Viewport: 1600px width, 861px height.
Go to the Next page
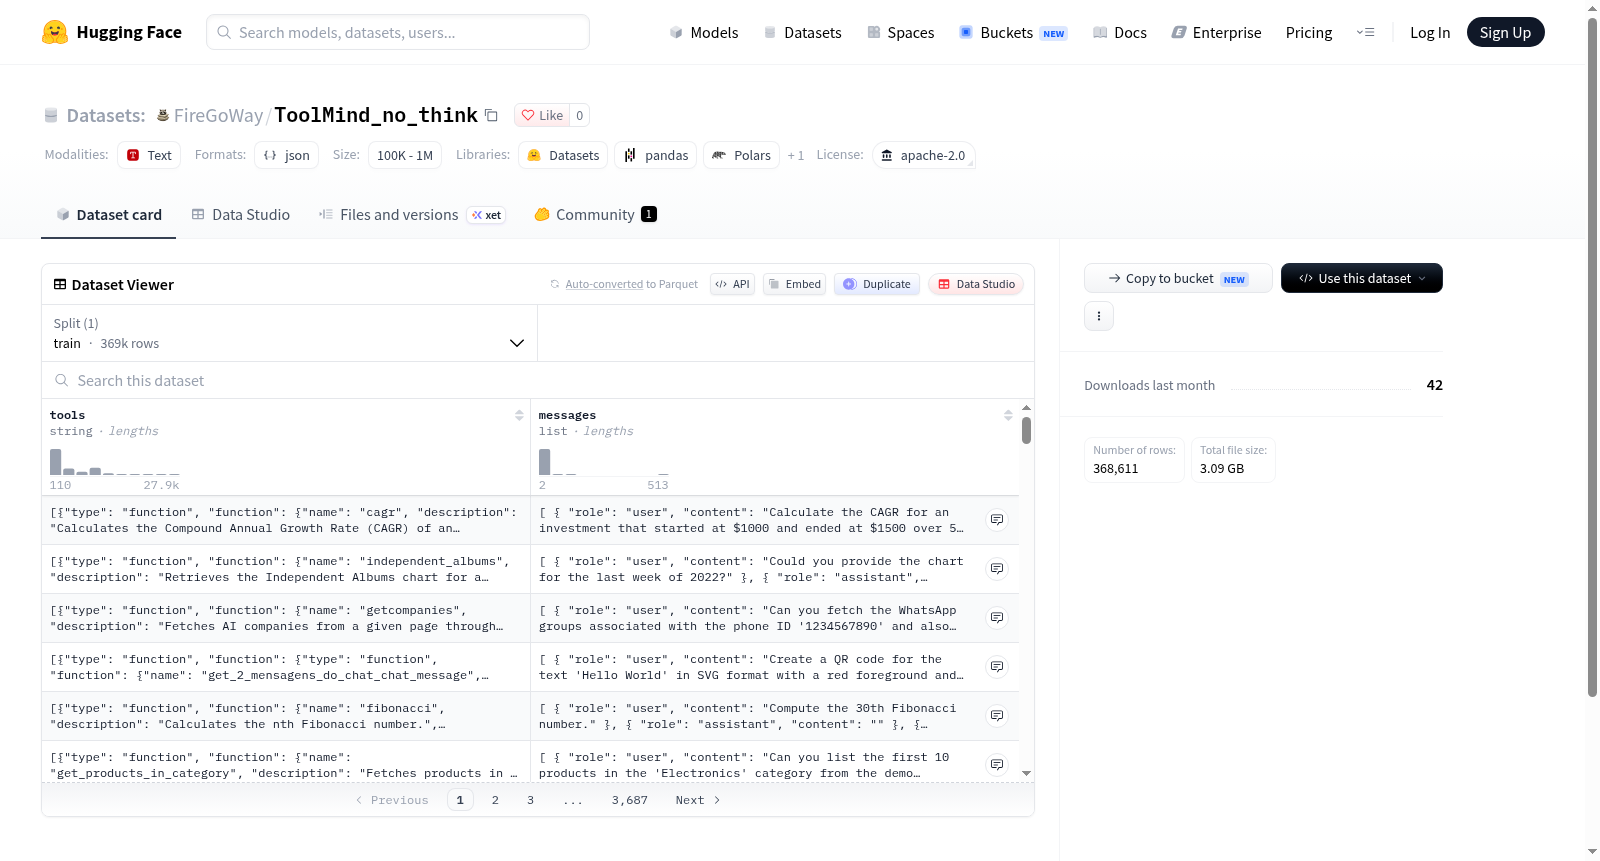pos(698,800)
